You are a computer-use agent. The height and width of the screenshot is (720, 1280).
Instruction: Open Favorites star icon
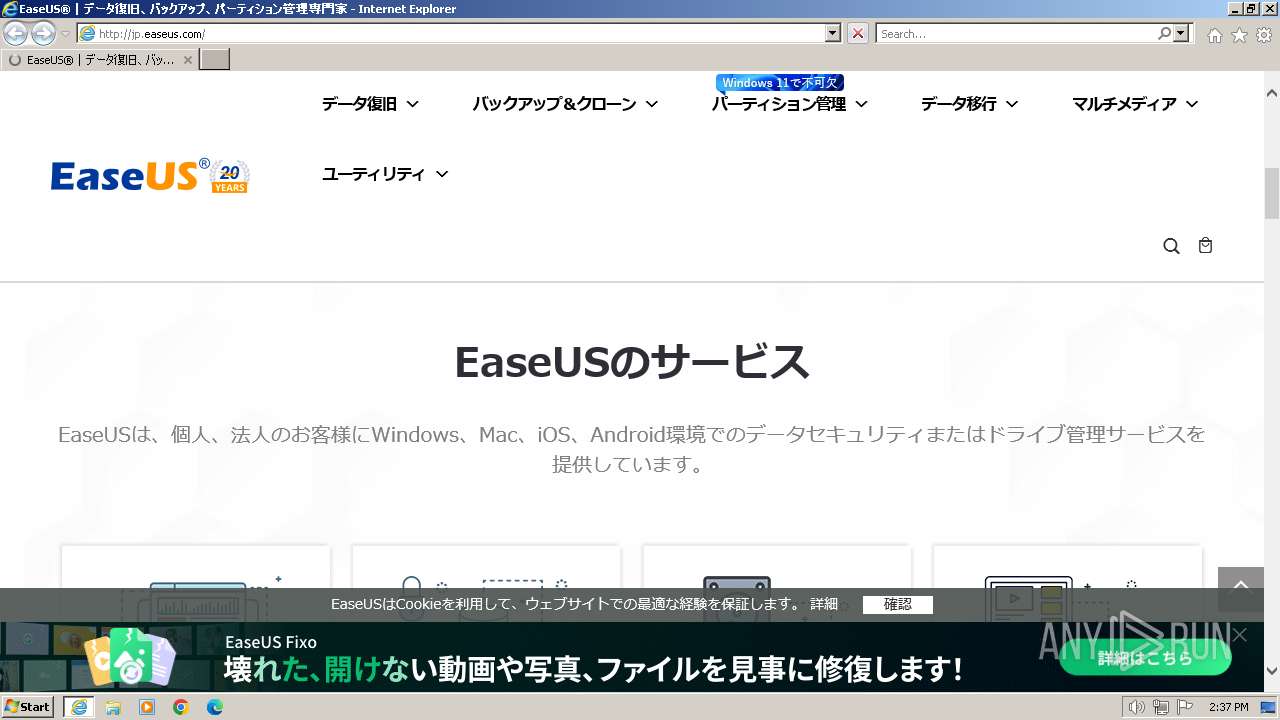coord(1239,35)
